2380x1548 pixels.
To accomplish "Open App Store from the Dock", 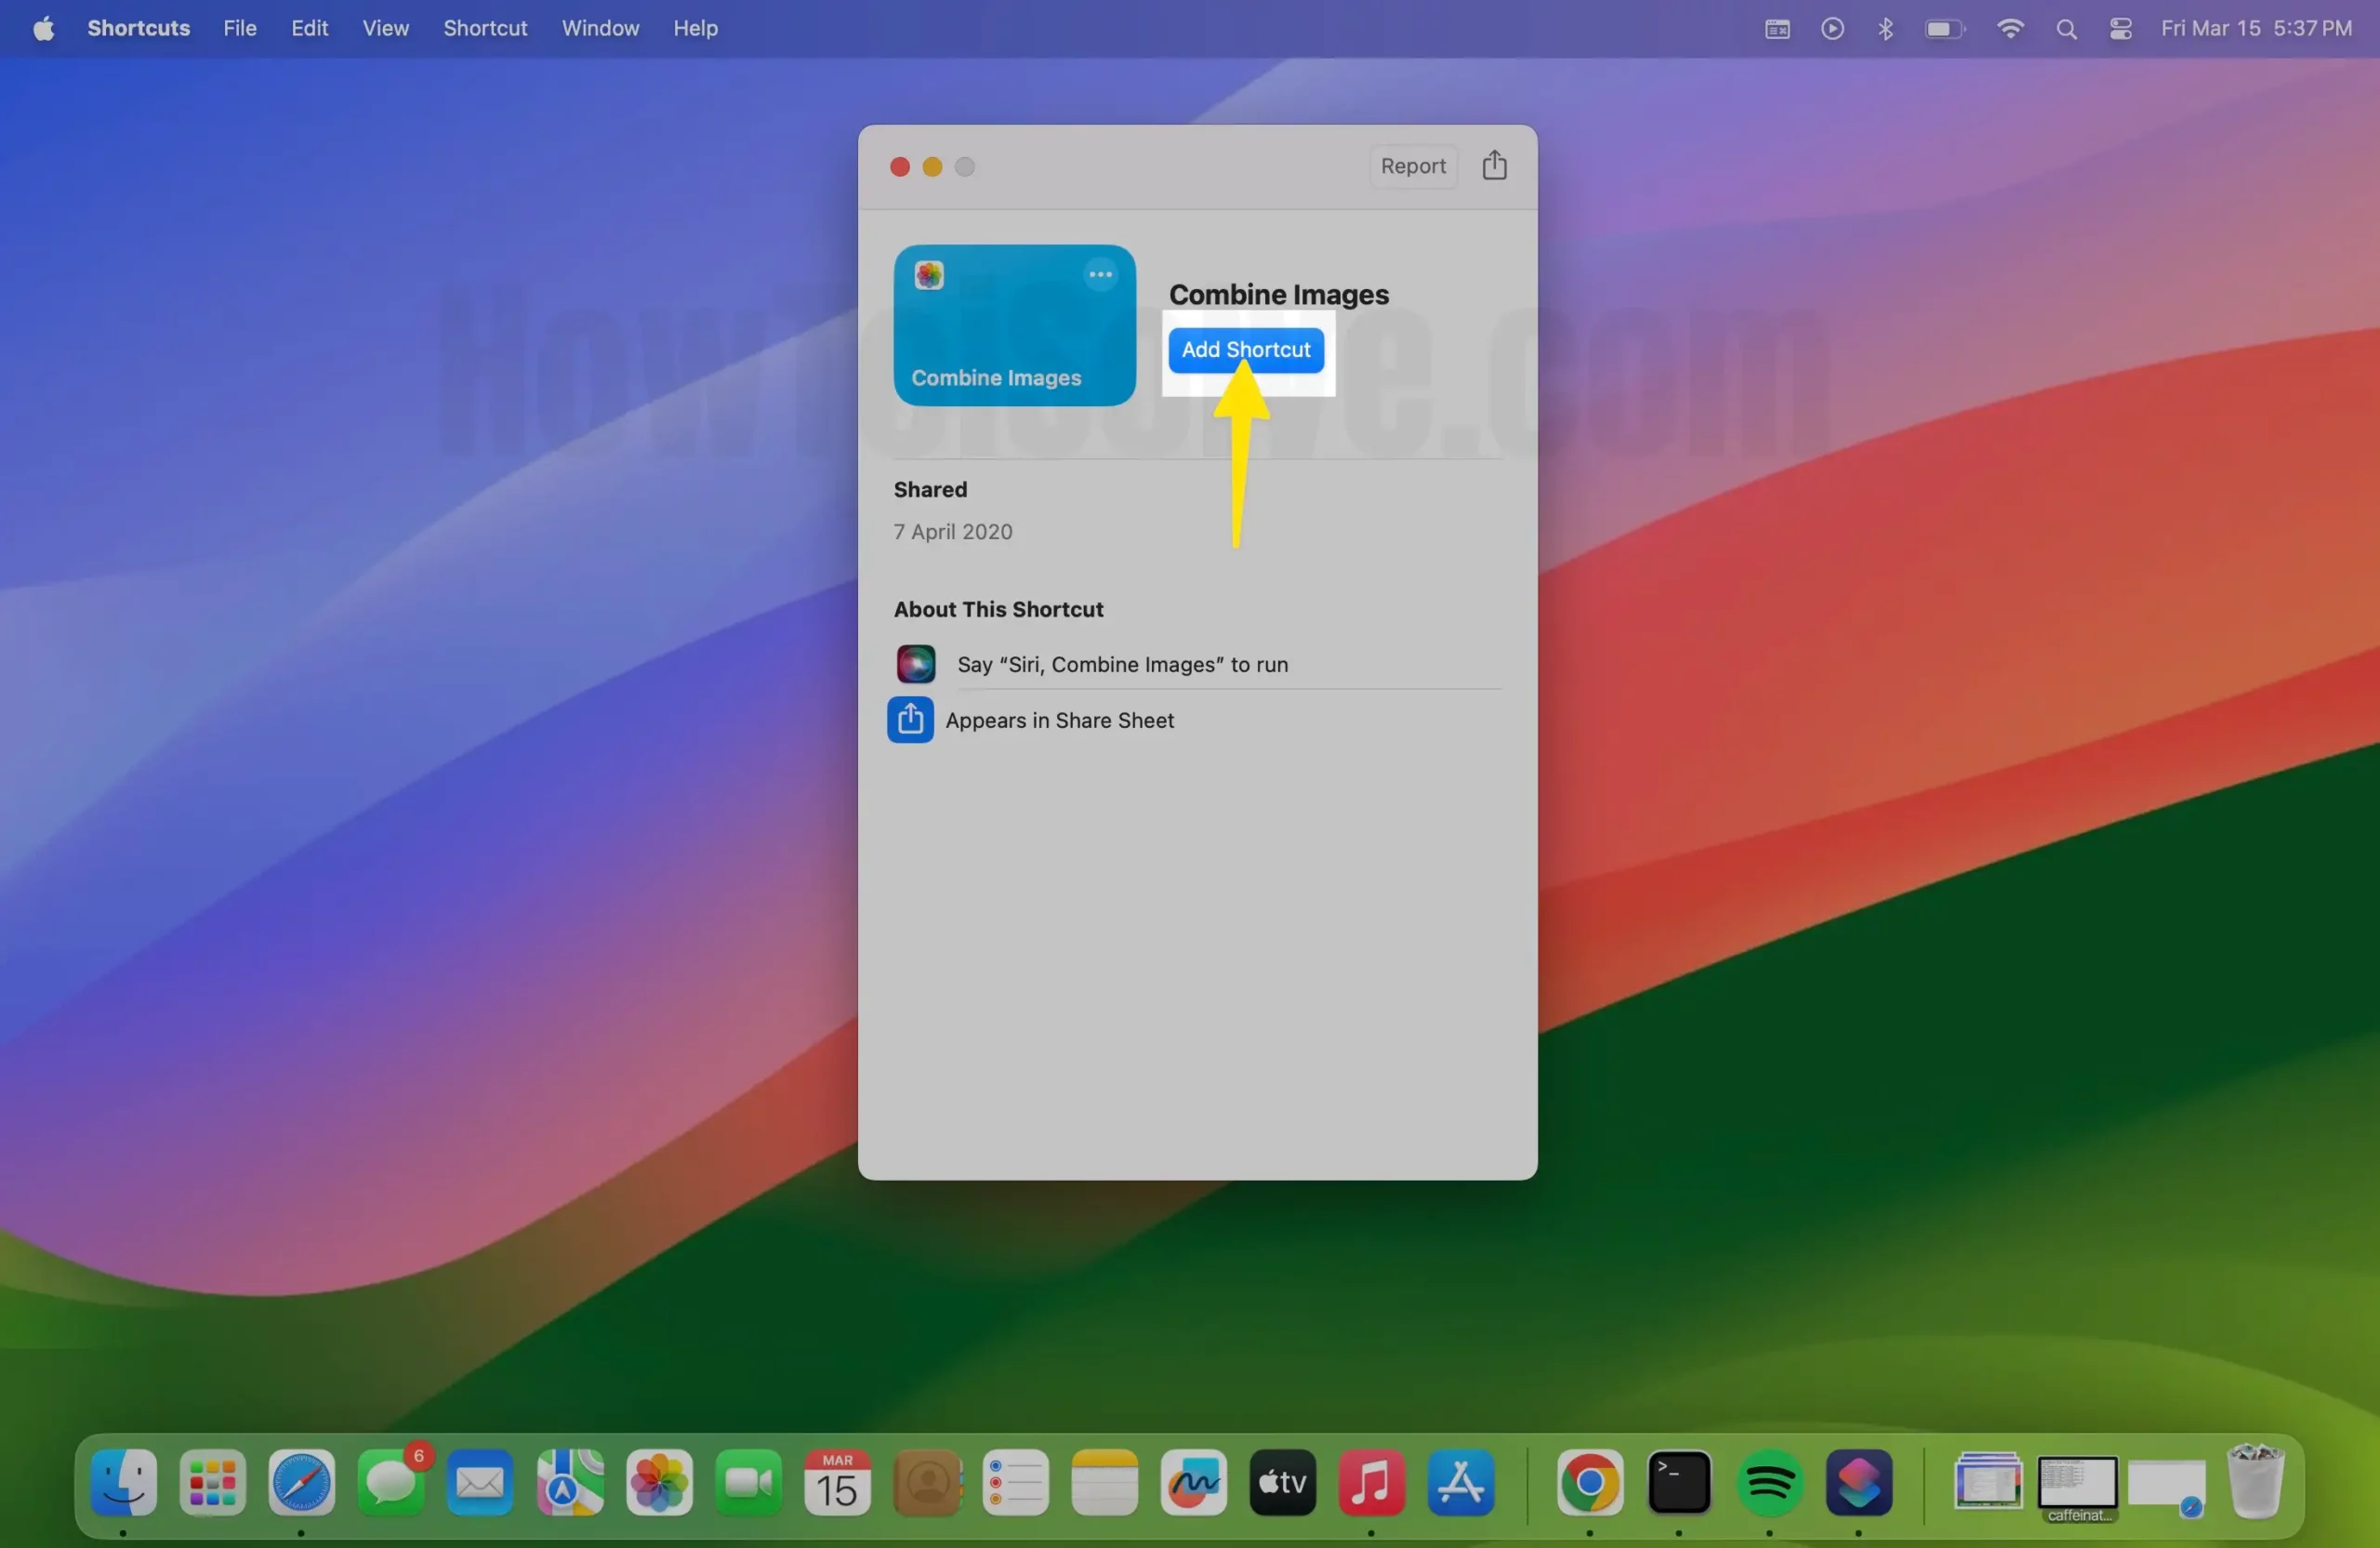I will [x=1461, y=1481].
